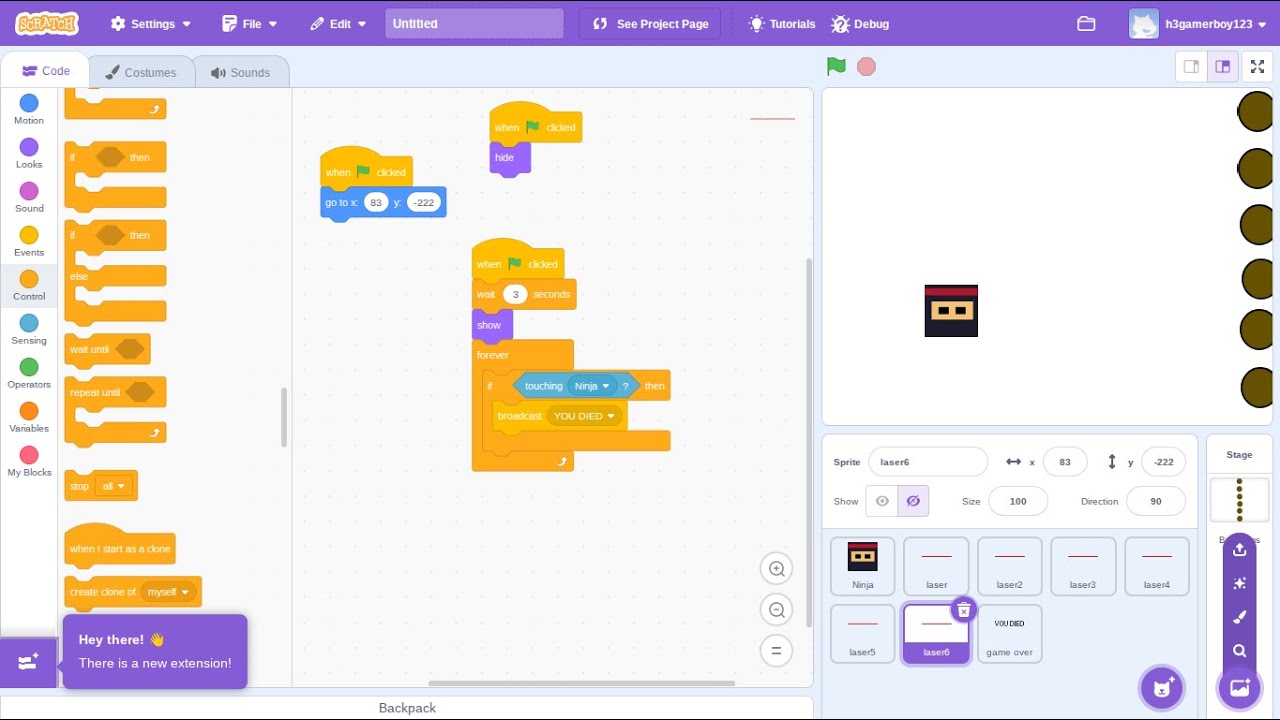Image resolution: width=1280 pixels, height=720 pixels.
Task: Select the Events block category
Action: pos(29,241)
